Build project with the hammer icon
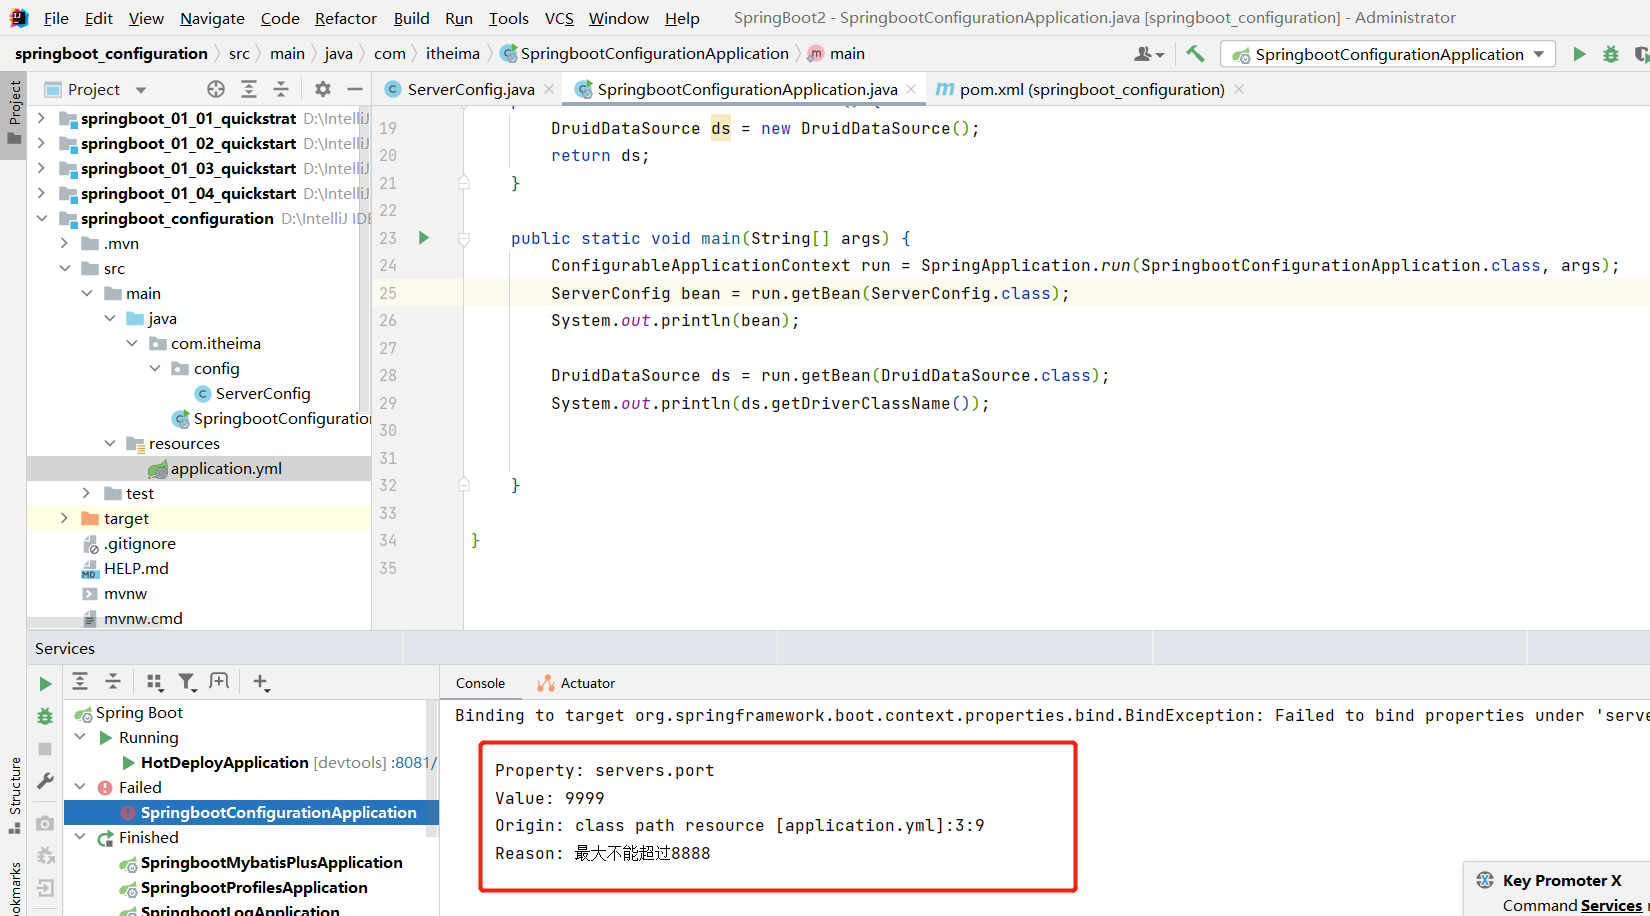Image resolution: width=1650 pixels, height=916 pixels. coord(1195,54)
